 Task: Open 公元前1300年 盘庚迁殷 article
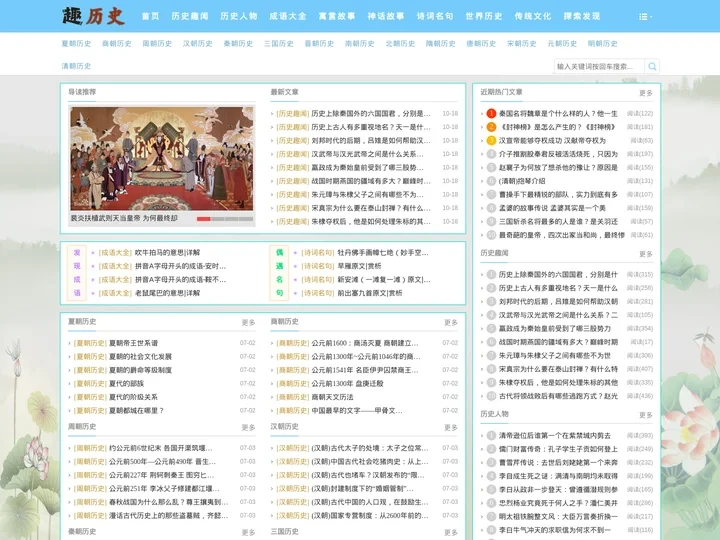click(x=347, y=383)
